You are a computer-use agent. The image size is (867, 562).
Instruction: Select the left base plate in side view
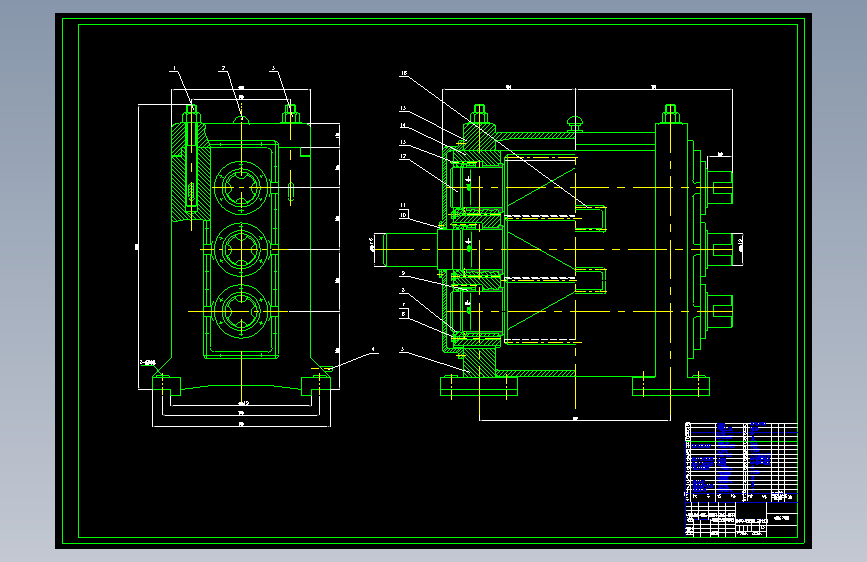pos(479,386)
